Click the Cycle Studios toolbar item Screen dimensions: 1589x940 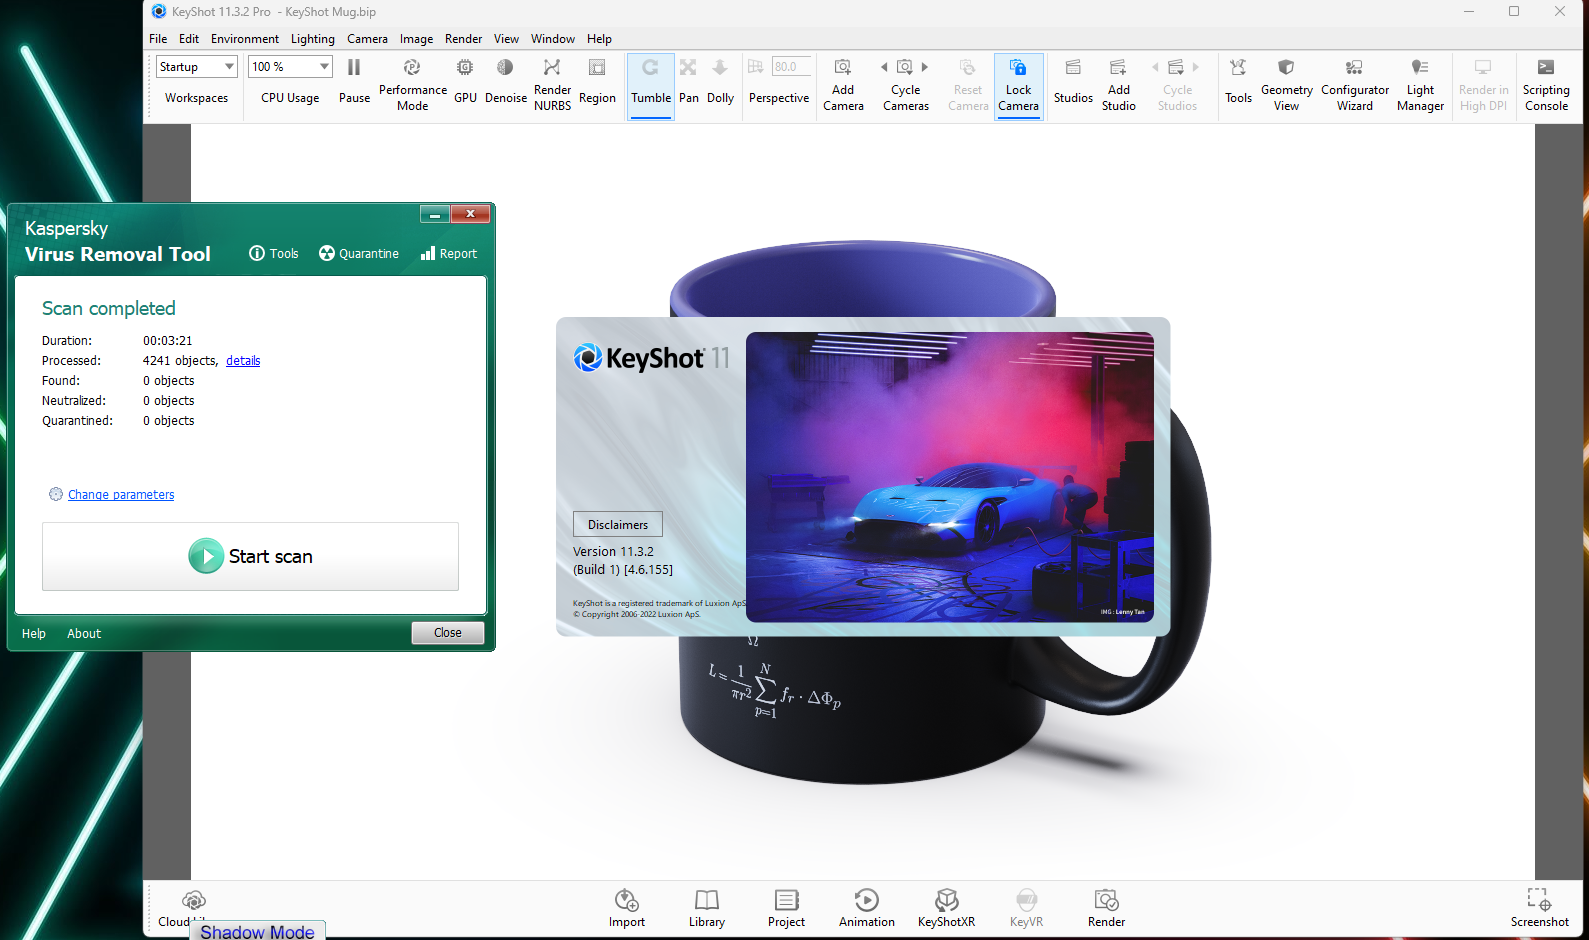(x=1177, y=84)
